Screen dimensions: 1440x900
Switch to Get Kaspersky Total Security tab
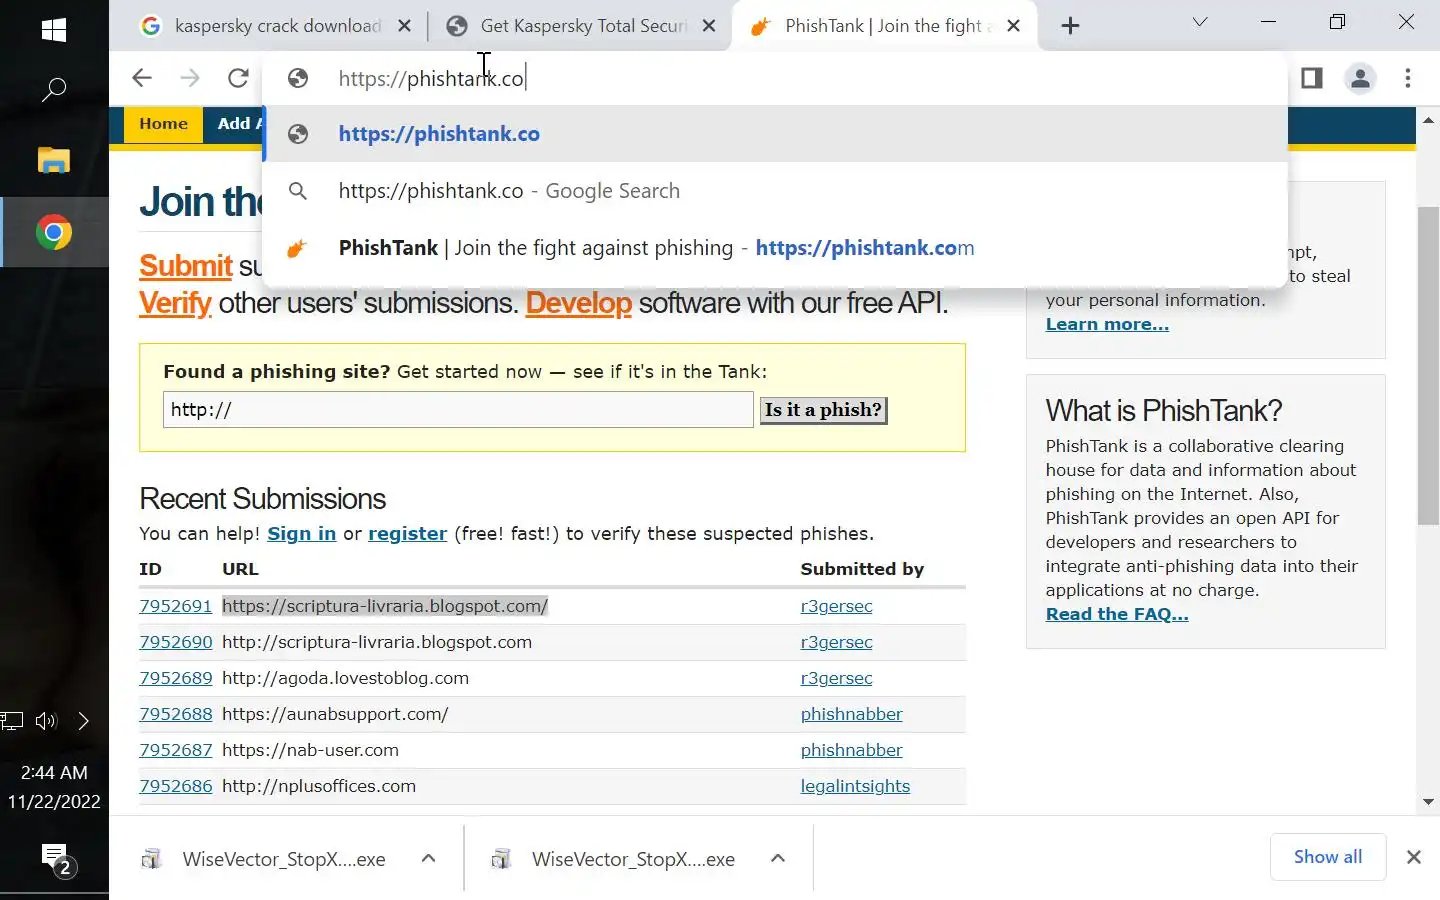tap(582, 26)
